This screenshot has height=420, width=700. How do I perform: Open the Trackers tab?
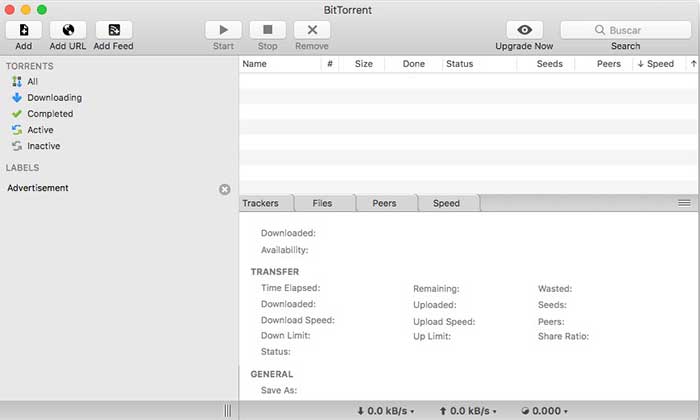coord(266,203)
